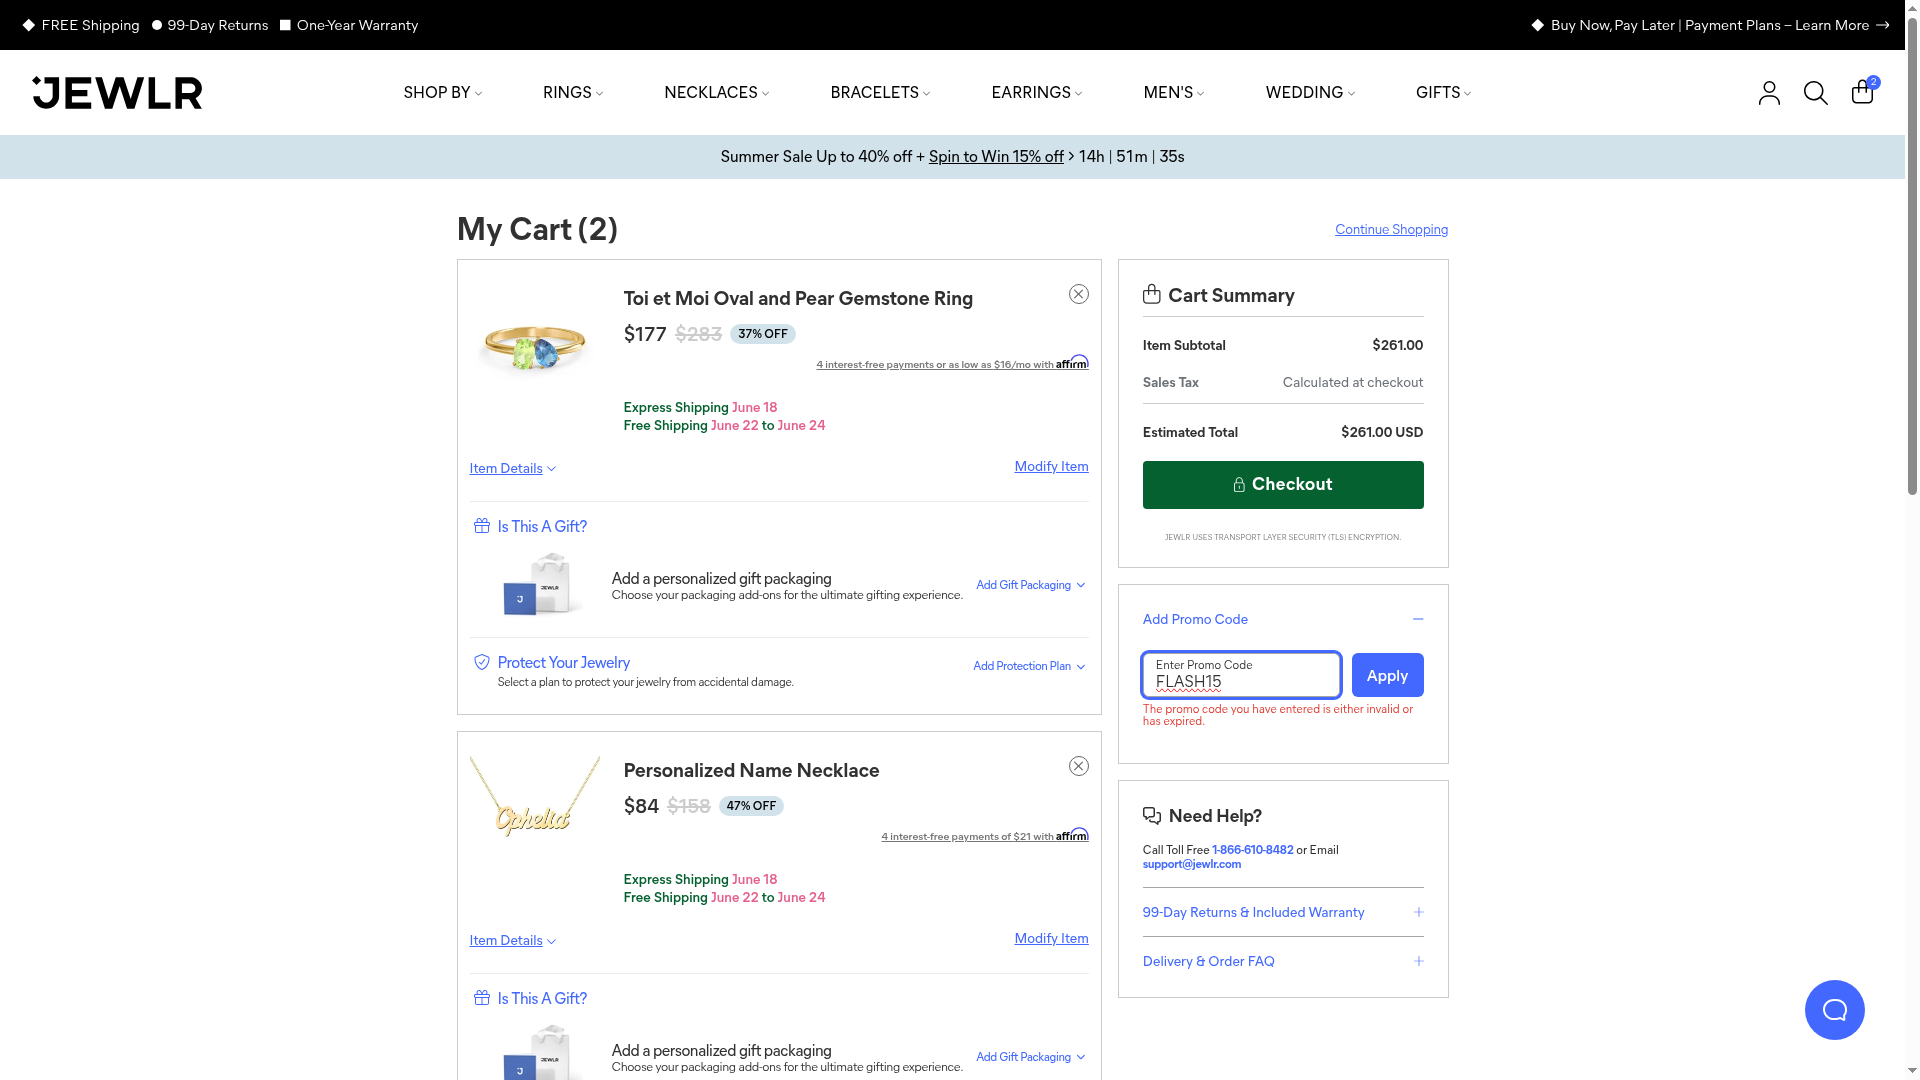Click the Affirm logo under the ring price

pos(1072,362)
